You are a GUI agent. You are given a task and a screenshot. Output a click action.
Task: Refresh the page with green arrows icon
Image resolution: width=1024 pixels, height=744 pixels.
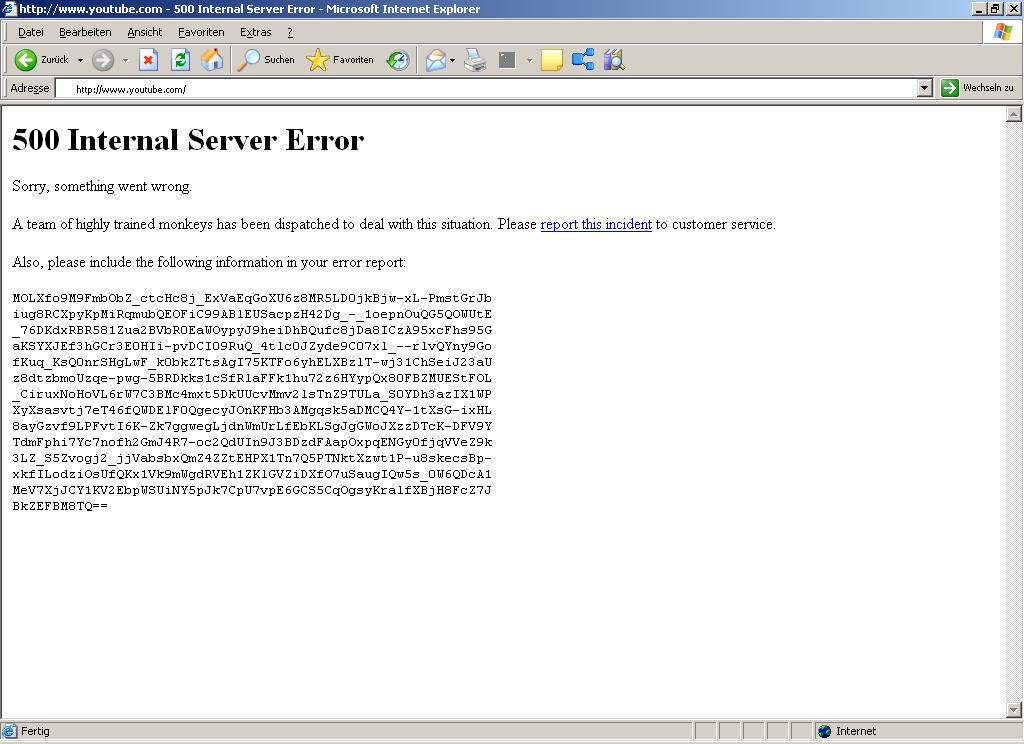[x=180, y=60]
